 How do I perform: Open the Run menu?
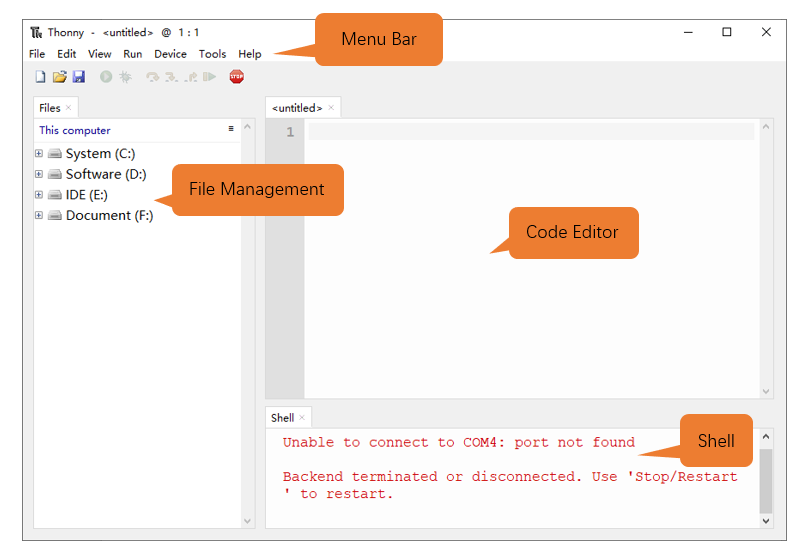pyautogui.click(x=133, y=54)
